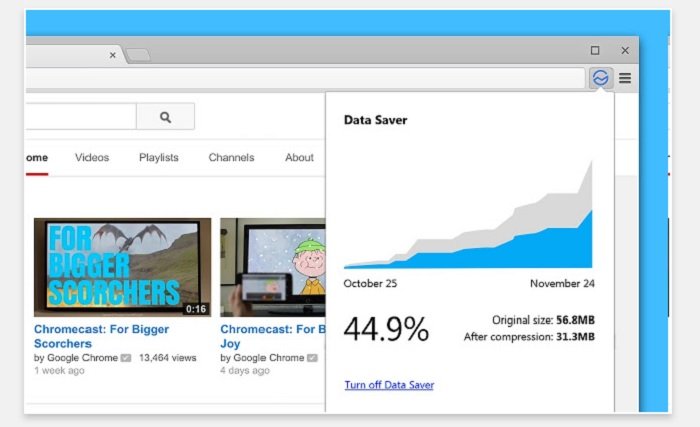Switch to the Videos tab
The image size is (700, 427).
92,157
